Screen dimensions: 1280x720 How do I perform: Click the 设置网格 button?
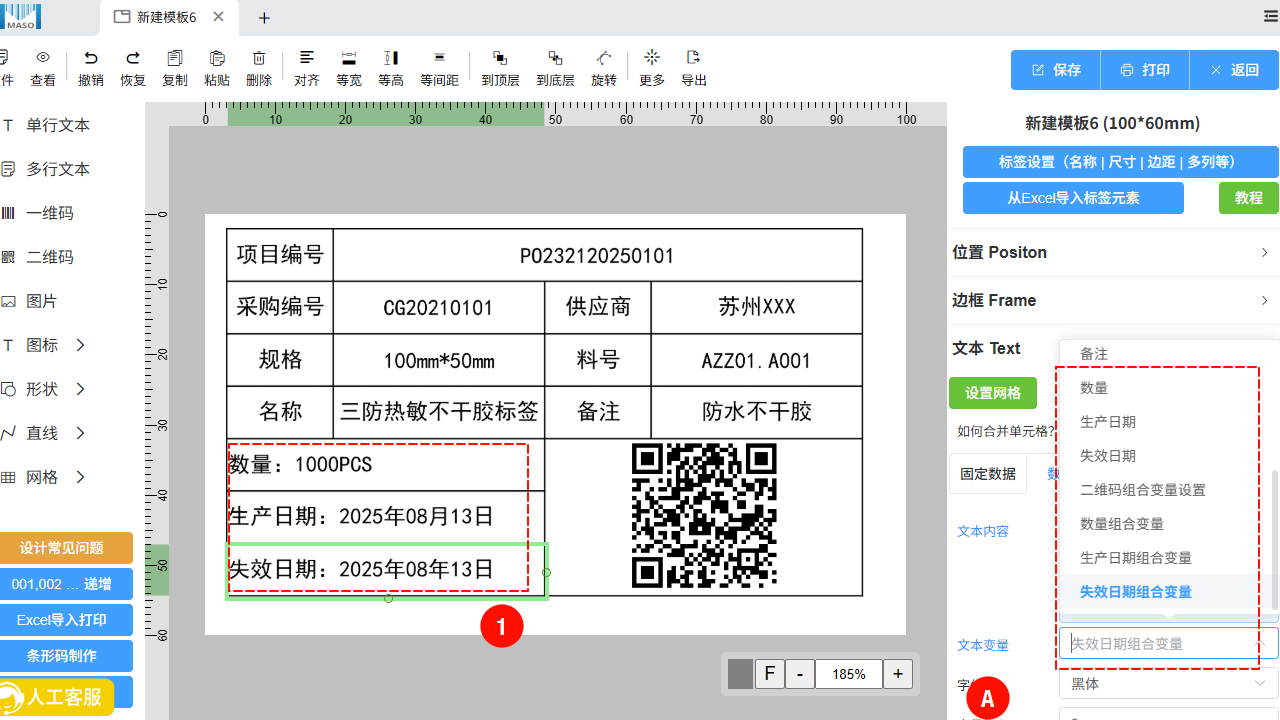[x=993, y=393]
